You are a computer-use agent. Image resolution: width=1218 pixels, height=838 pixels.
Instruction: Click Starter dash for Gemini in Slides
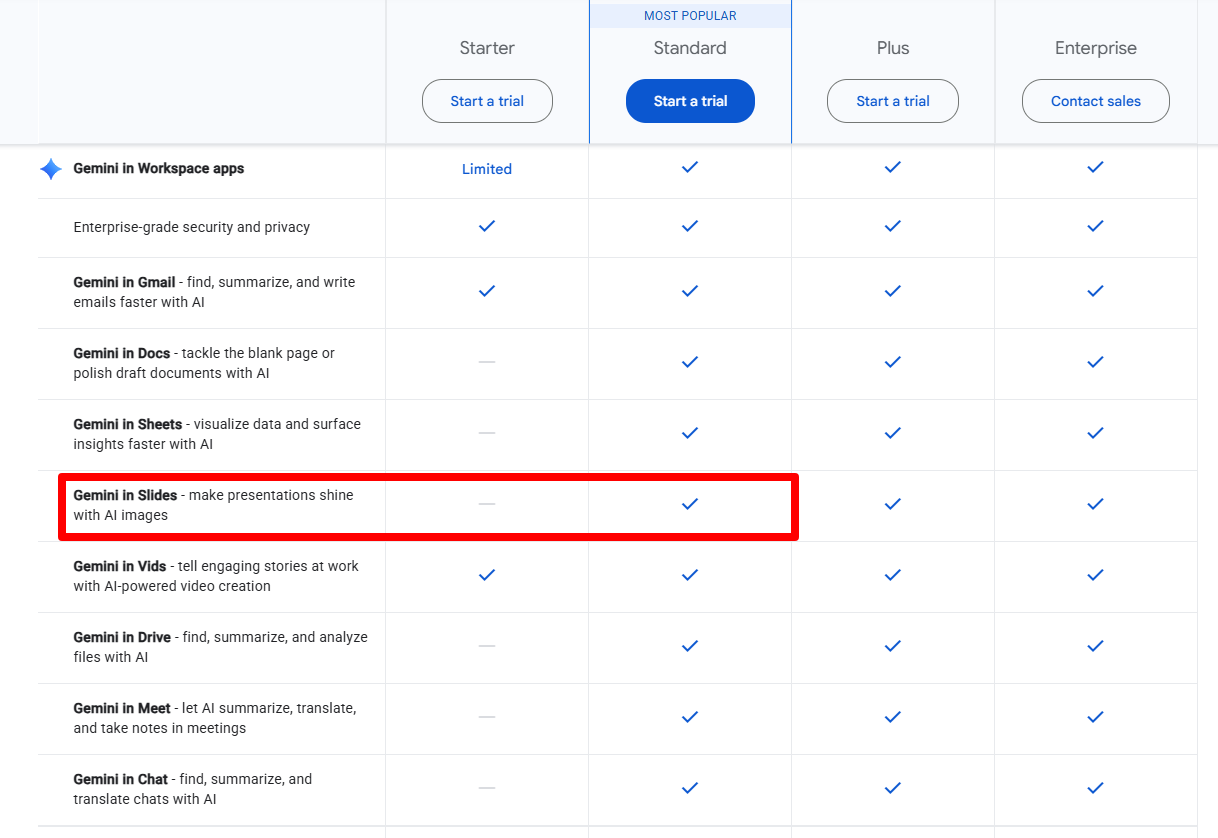[487, 504]
